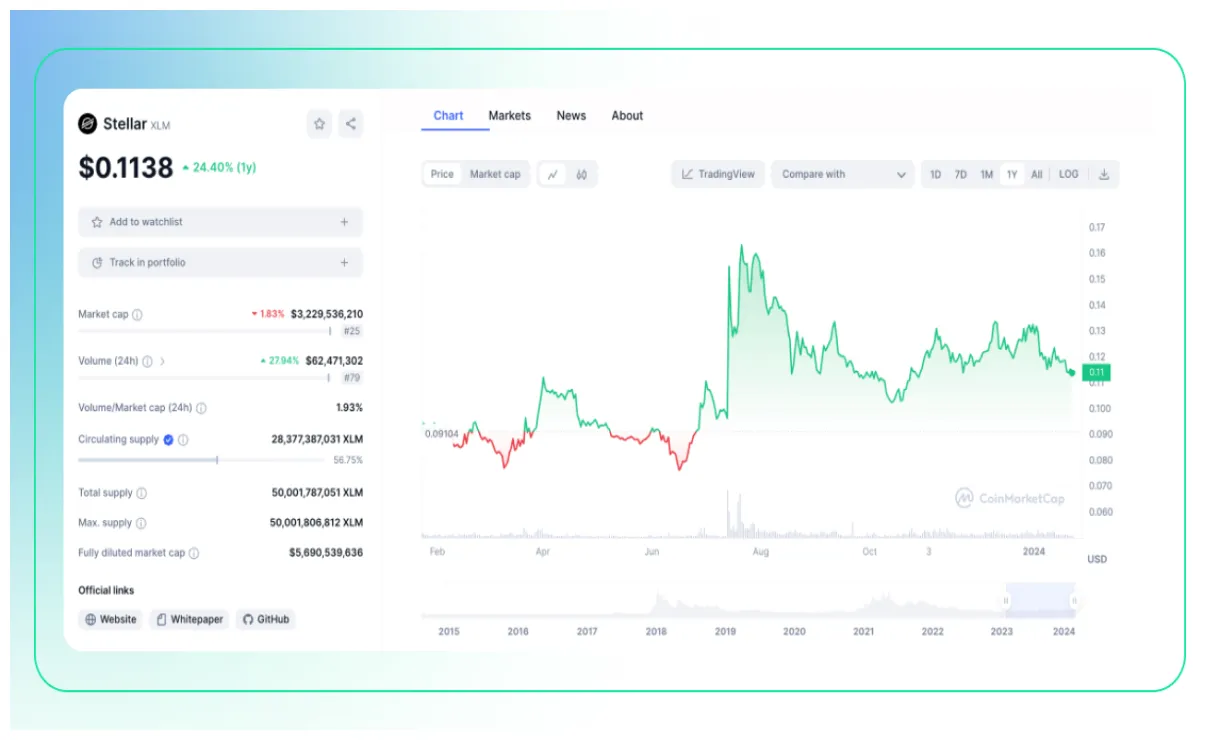1220x740 pixels.
Task: Select the 1D timeframe
Action: point(937,173)
